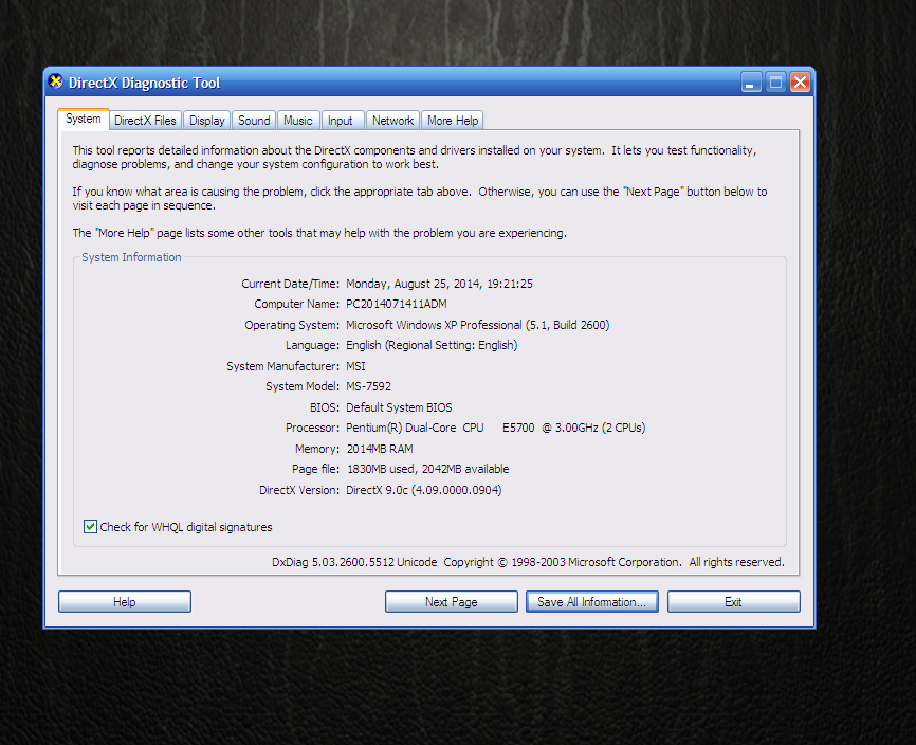Switch to the DirectX Files tab
The width and height of the screenshot is (916, 745).
click(145, 121)
